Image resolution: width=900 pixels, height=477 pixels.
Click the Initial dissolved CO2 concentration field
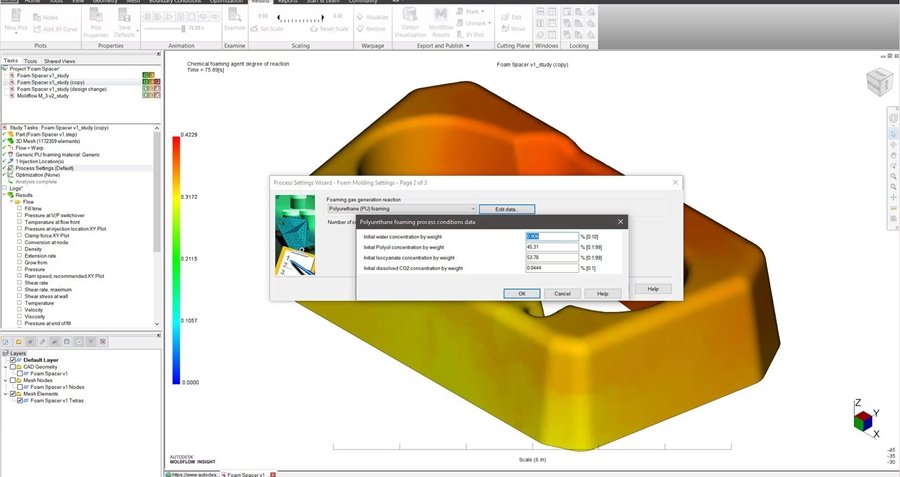point(552,268)
